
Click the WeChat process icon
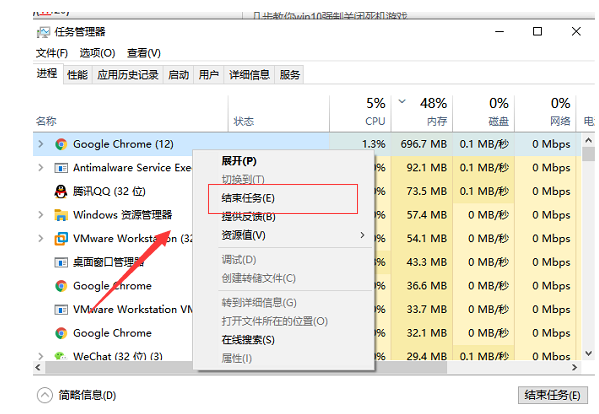click(x=61, y=356)
